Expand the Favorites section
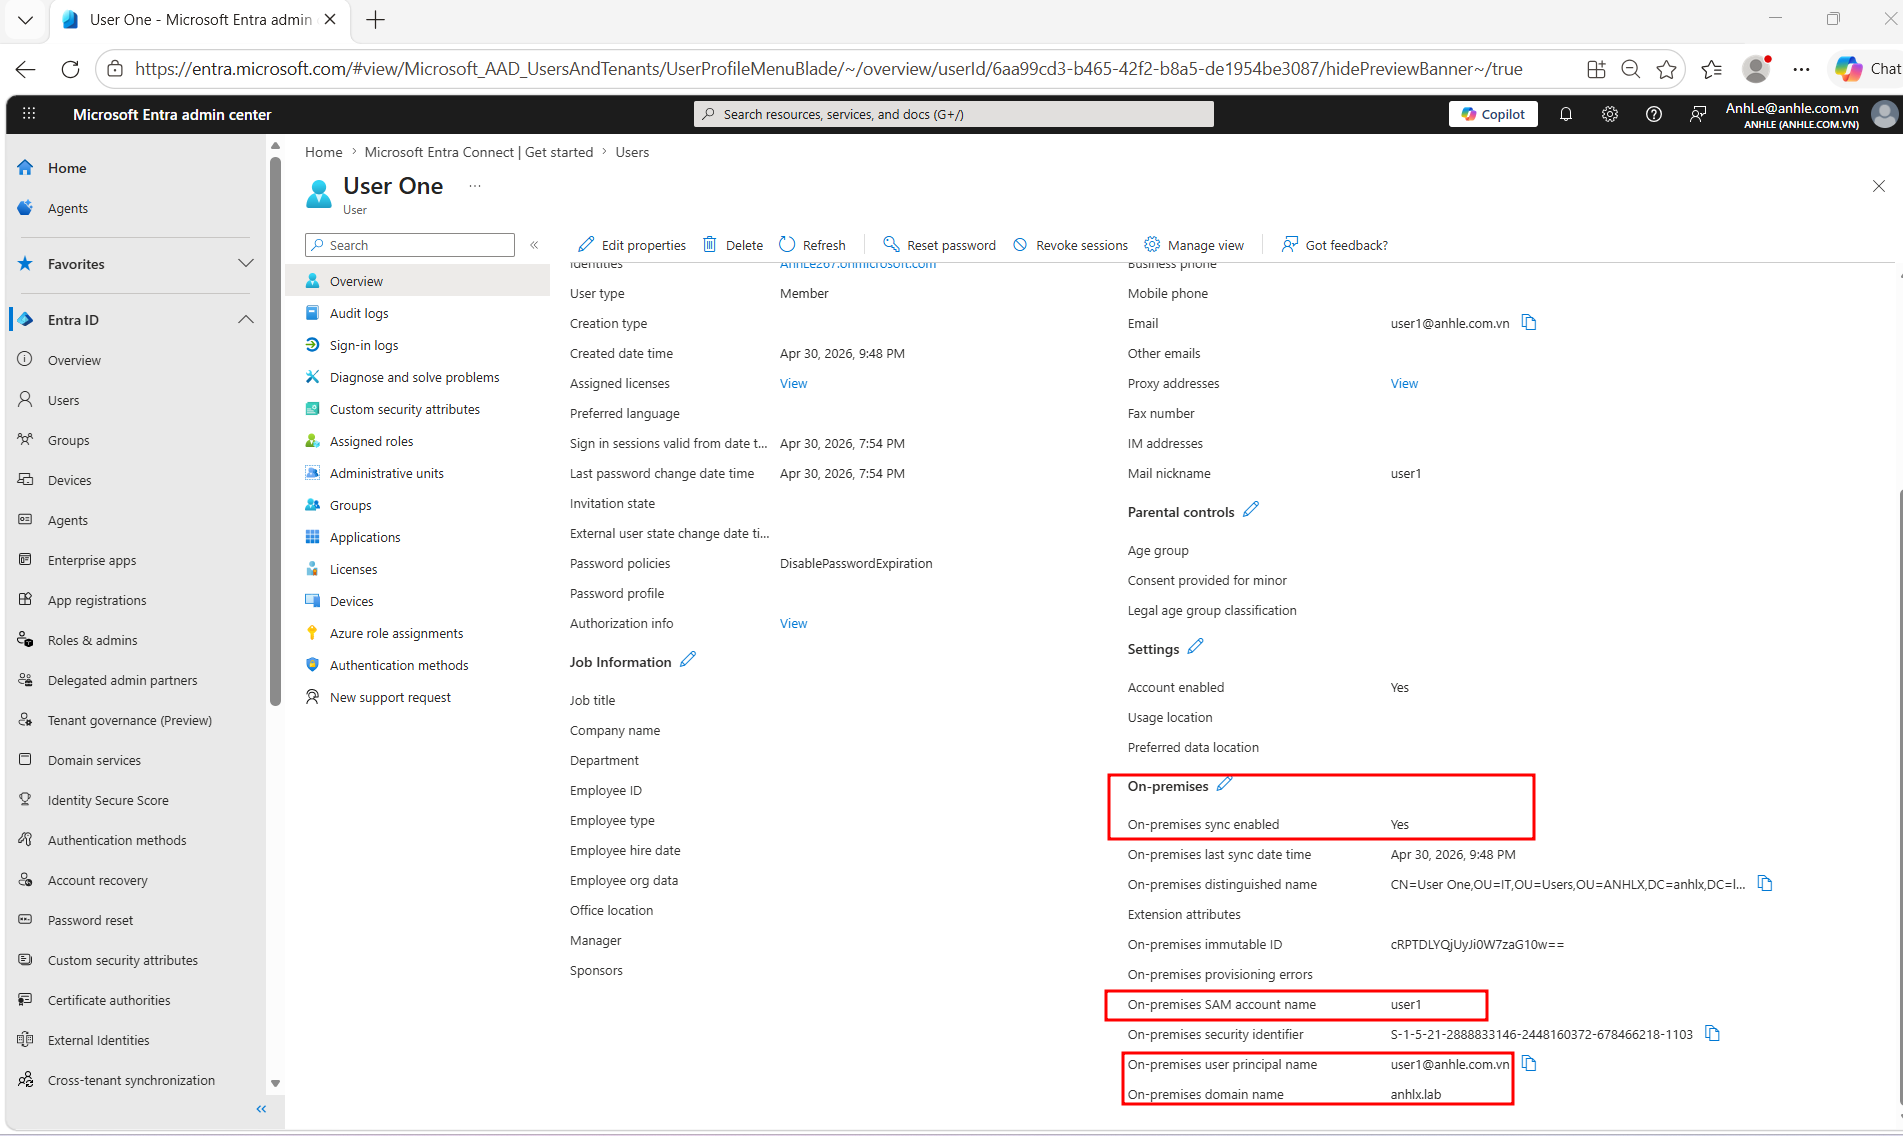 [x=246, y=263]
